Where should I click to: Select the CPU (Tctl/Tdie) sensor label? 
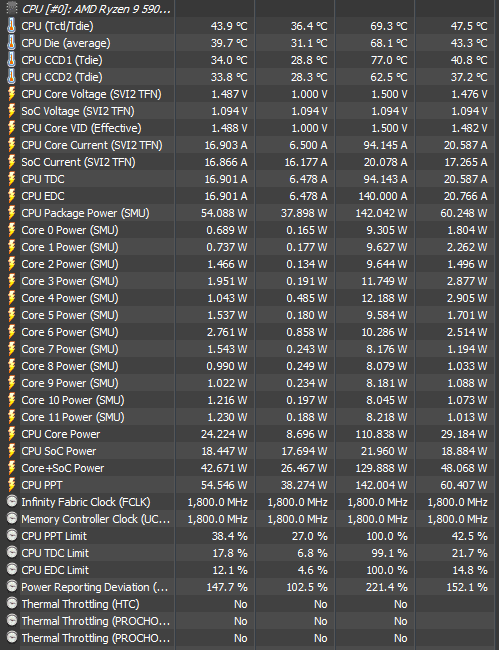(x=58, y=26)
